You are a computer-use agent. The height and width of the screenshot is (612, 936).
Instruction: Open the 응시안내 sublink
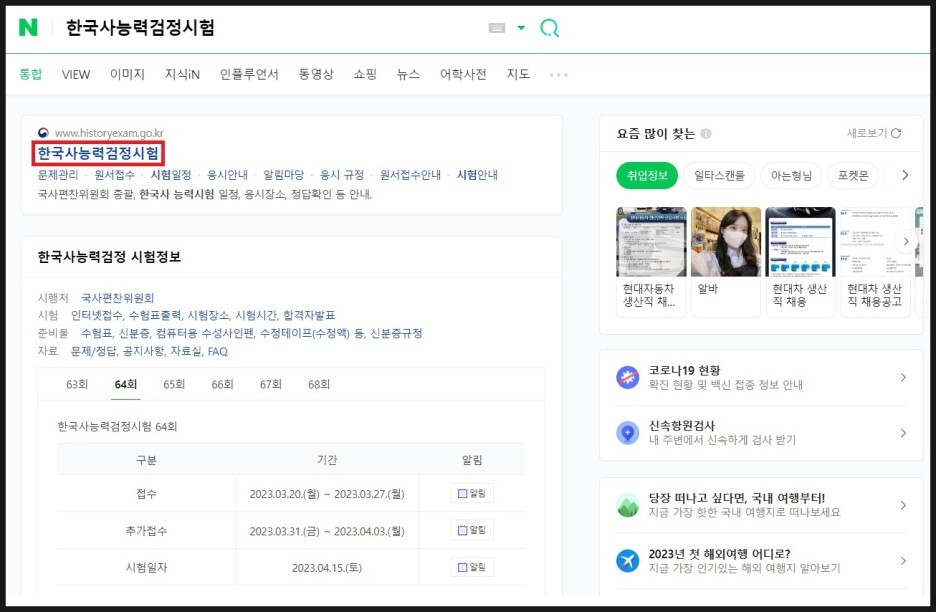click(227, 175)
